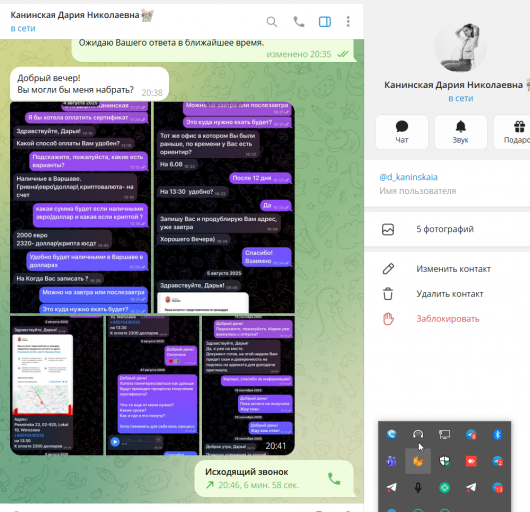The height and width of the screenshot is (512, 530).
Task: Open screenshot photo with 'Я бы хотела оплатить сертификат'
Action: (x=80, y=208)
